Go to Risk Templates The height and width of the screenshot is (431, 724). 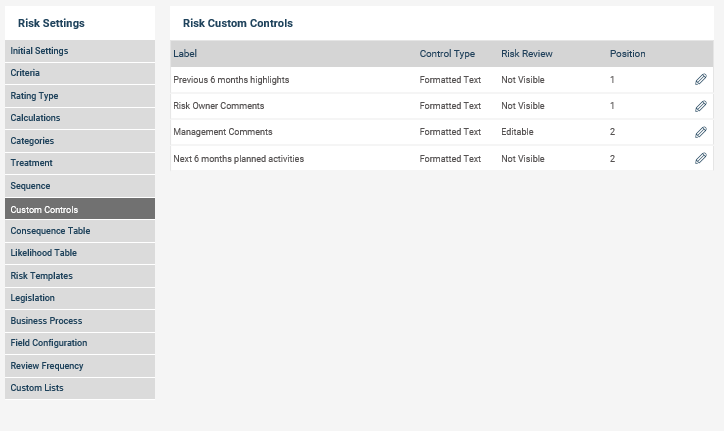(x=80, y=276)
